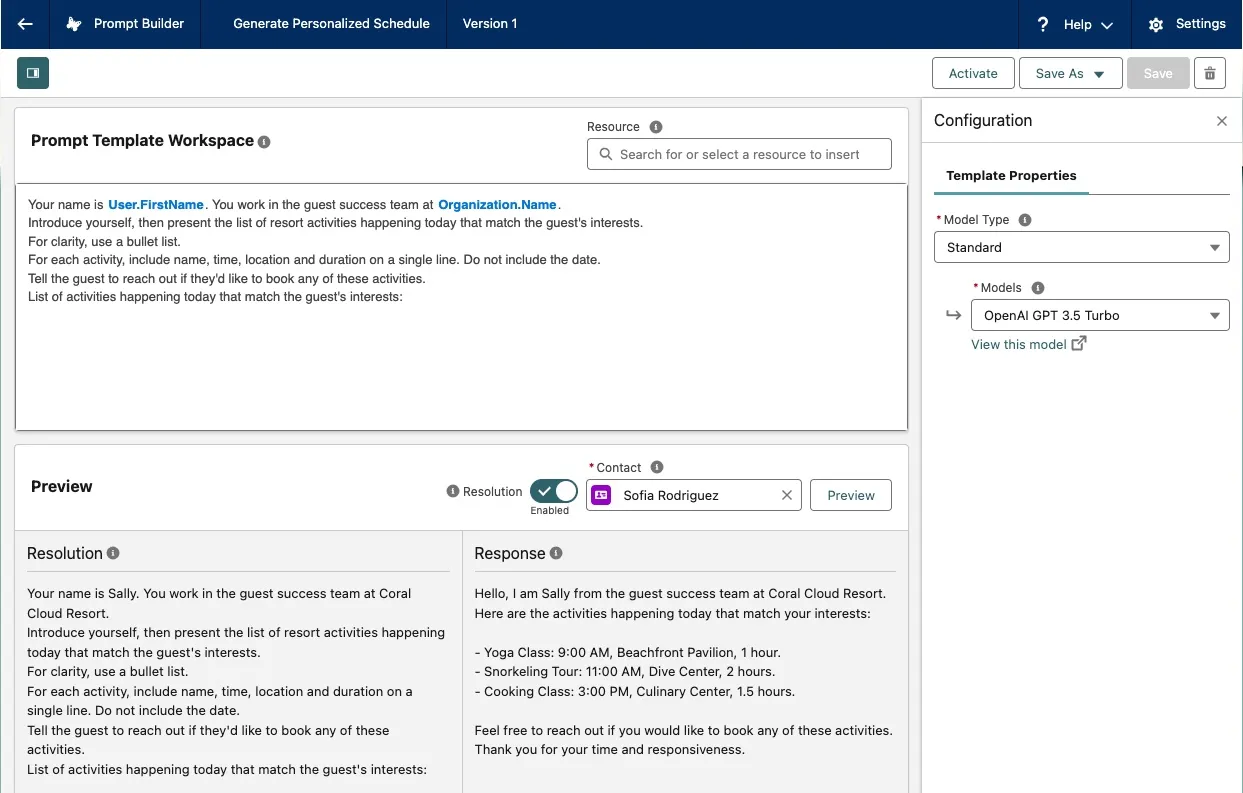Viewport: 1243px width, 793px height.
Task: Disable the Resolution toggle
Action: click(554, 491)
